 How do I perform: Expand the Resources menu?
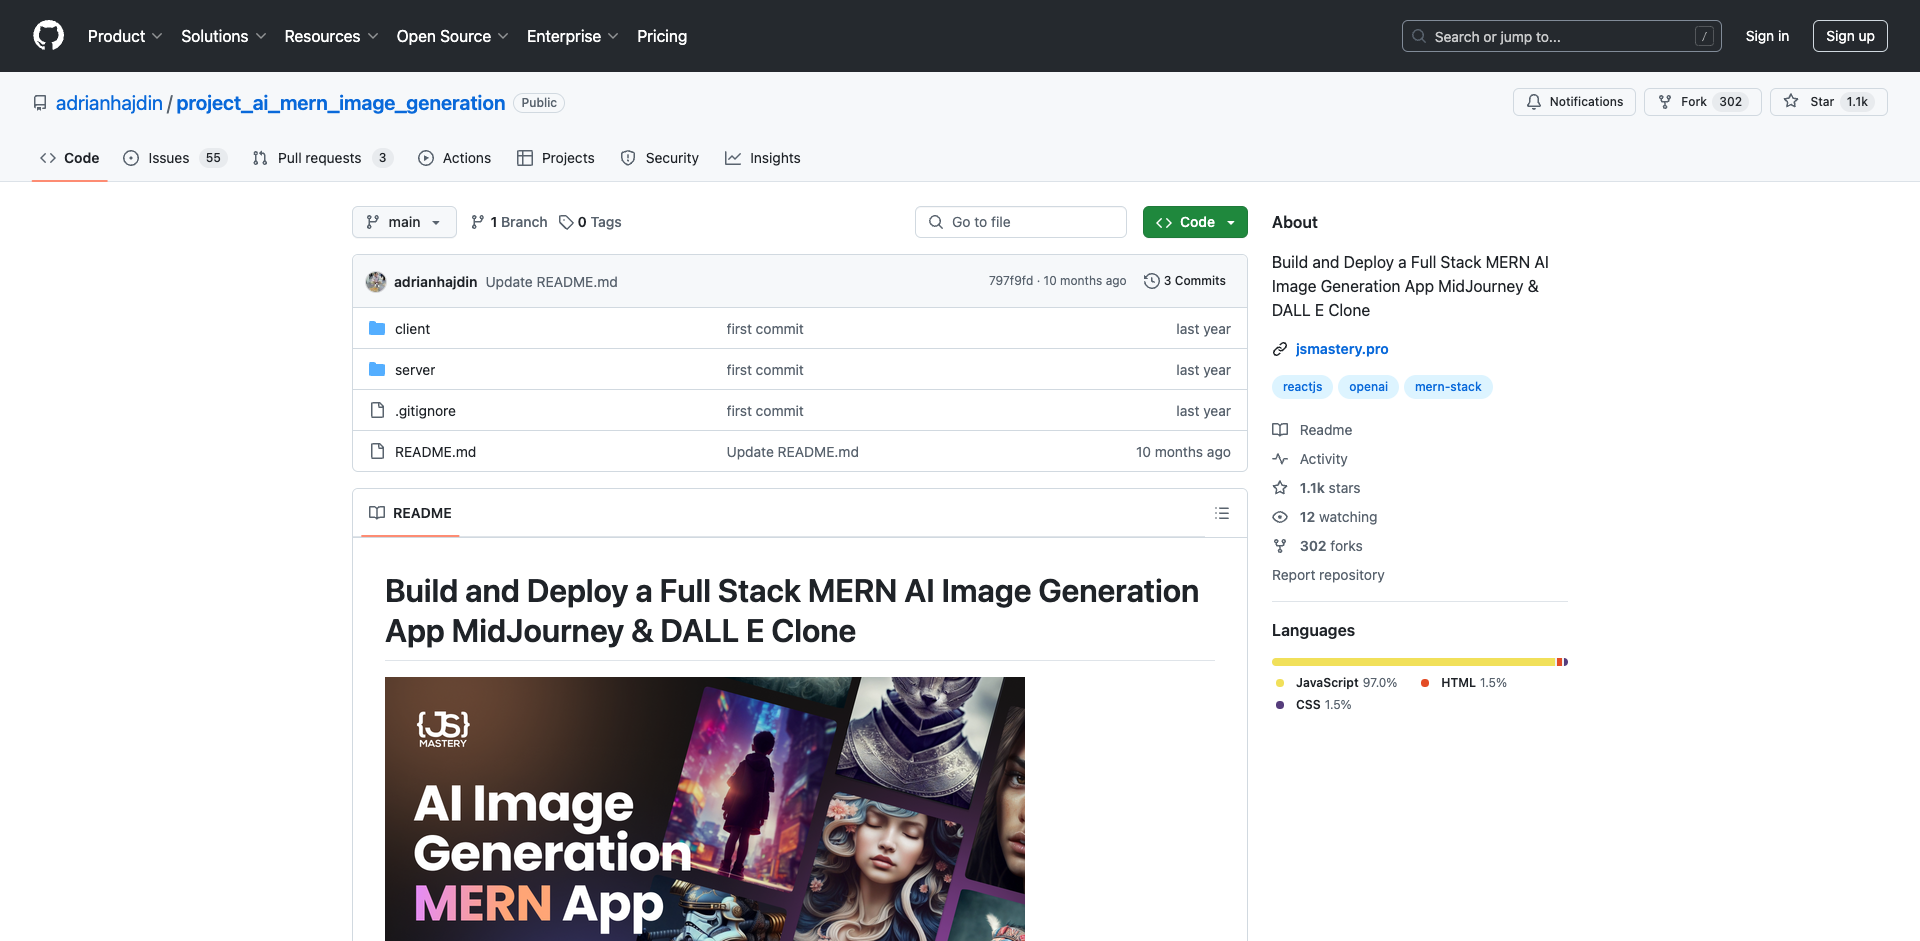(x=331, y=36)
